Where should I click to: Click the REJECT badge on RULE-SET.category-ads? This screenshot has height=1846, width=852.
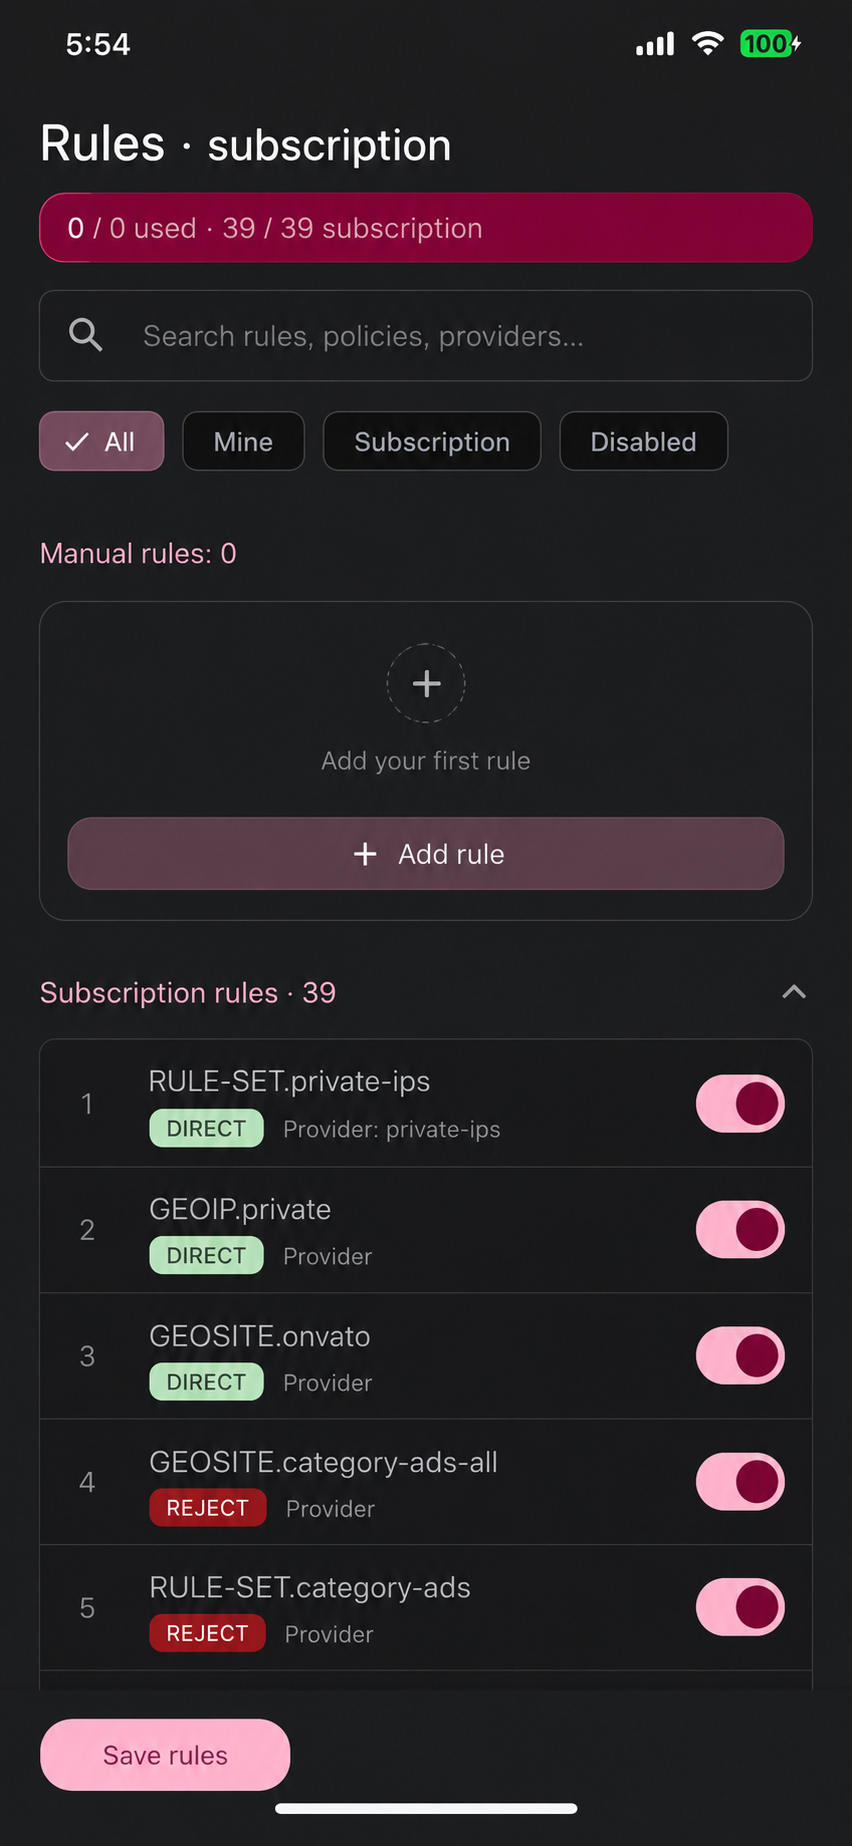click(207, 1633)
